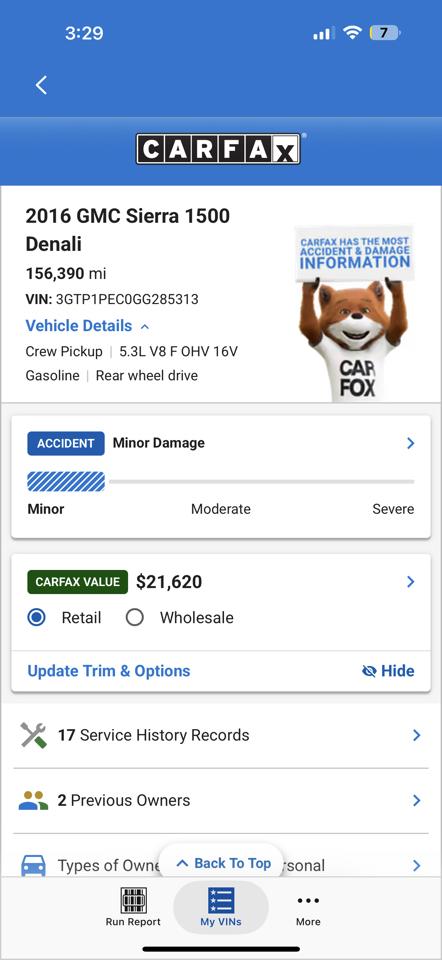442x960 pixels.
Task: Tap the More three-dots icon
Action: click(x=308, y=900)
